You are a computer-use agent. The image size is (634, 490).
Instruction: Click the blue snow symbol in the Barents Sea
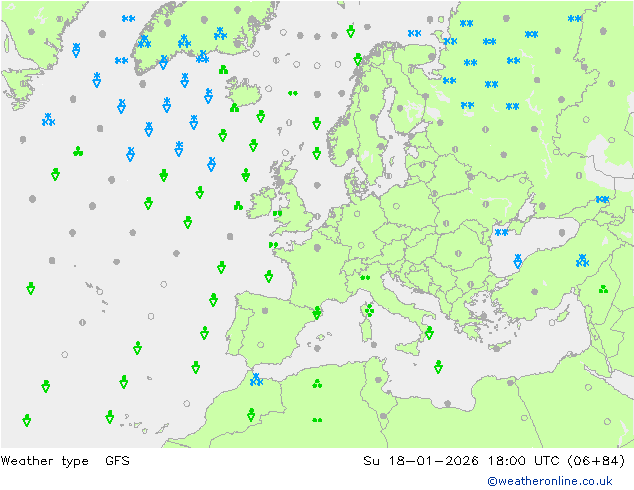[x=414, y=33]
